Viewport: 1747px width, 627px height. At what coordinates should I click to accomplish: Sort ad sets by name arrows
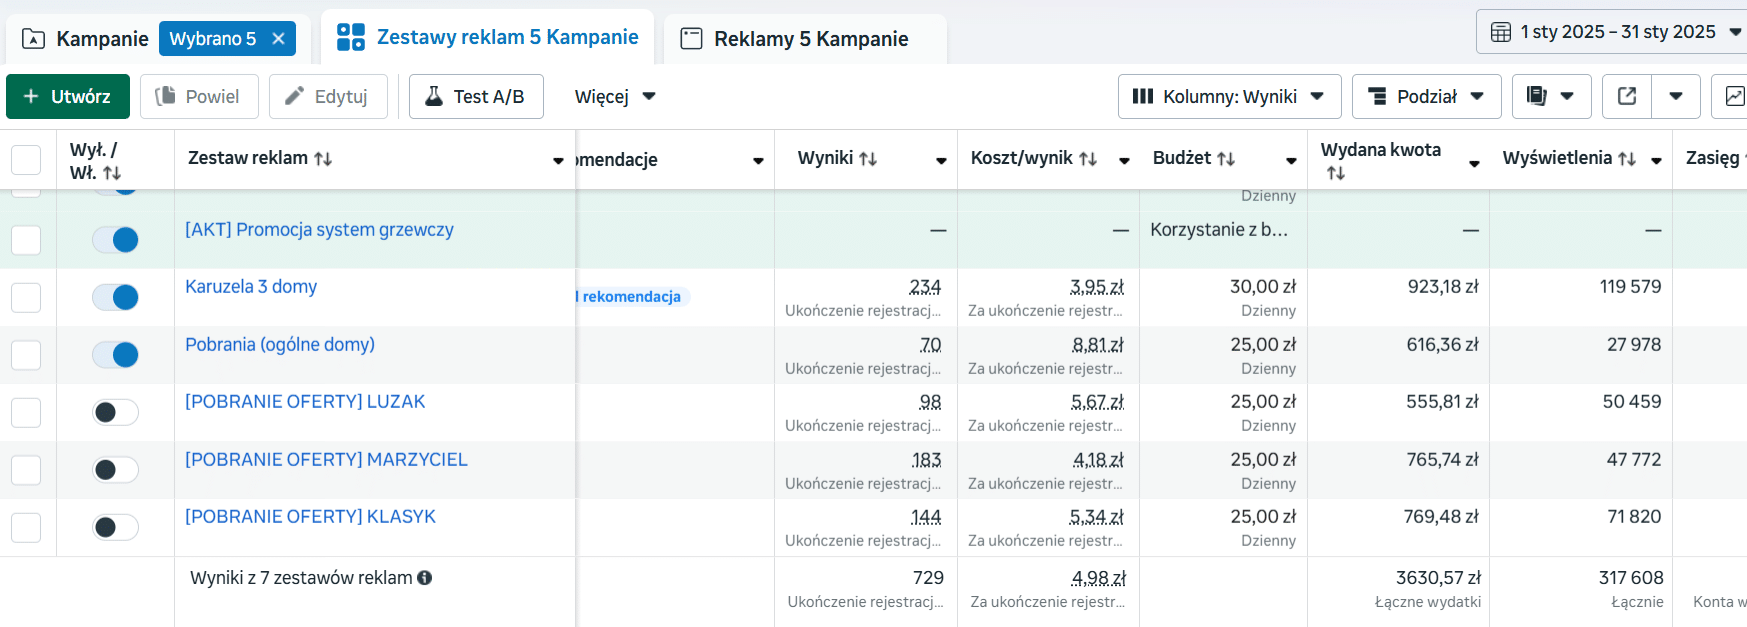323,159
